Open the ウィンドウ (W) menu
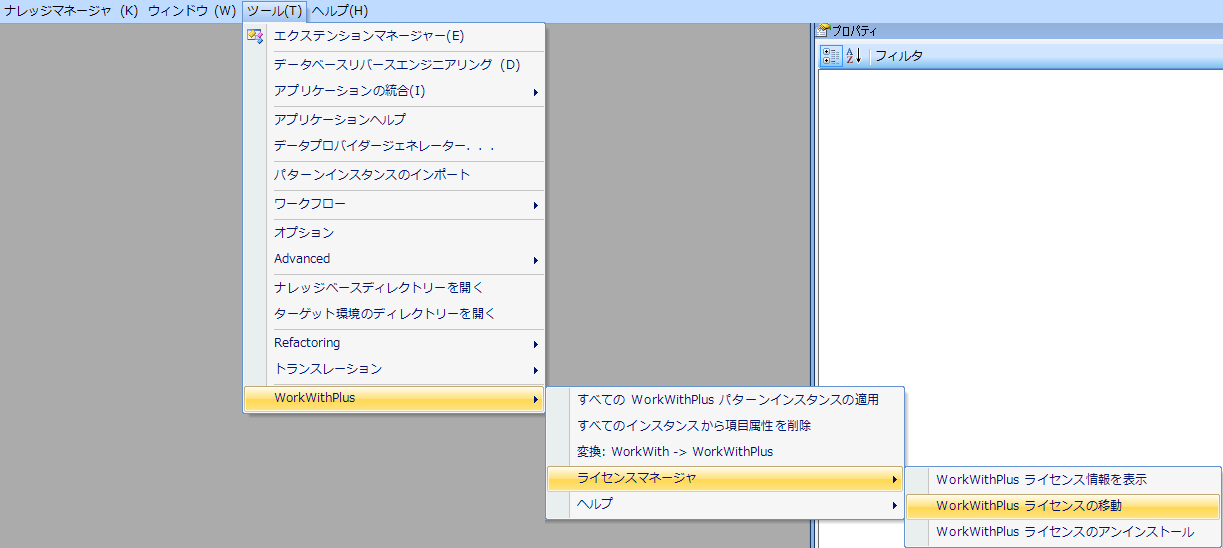Screen dimensions: 1223x548 (x=191, y=11)
